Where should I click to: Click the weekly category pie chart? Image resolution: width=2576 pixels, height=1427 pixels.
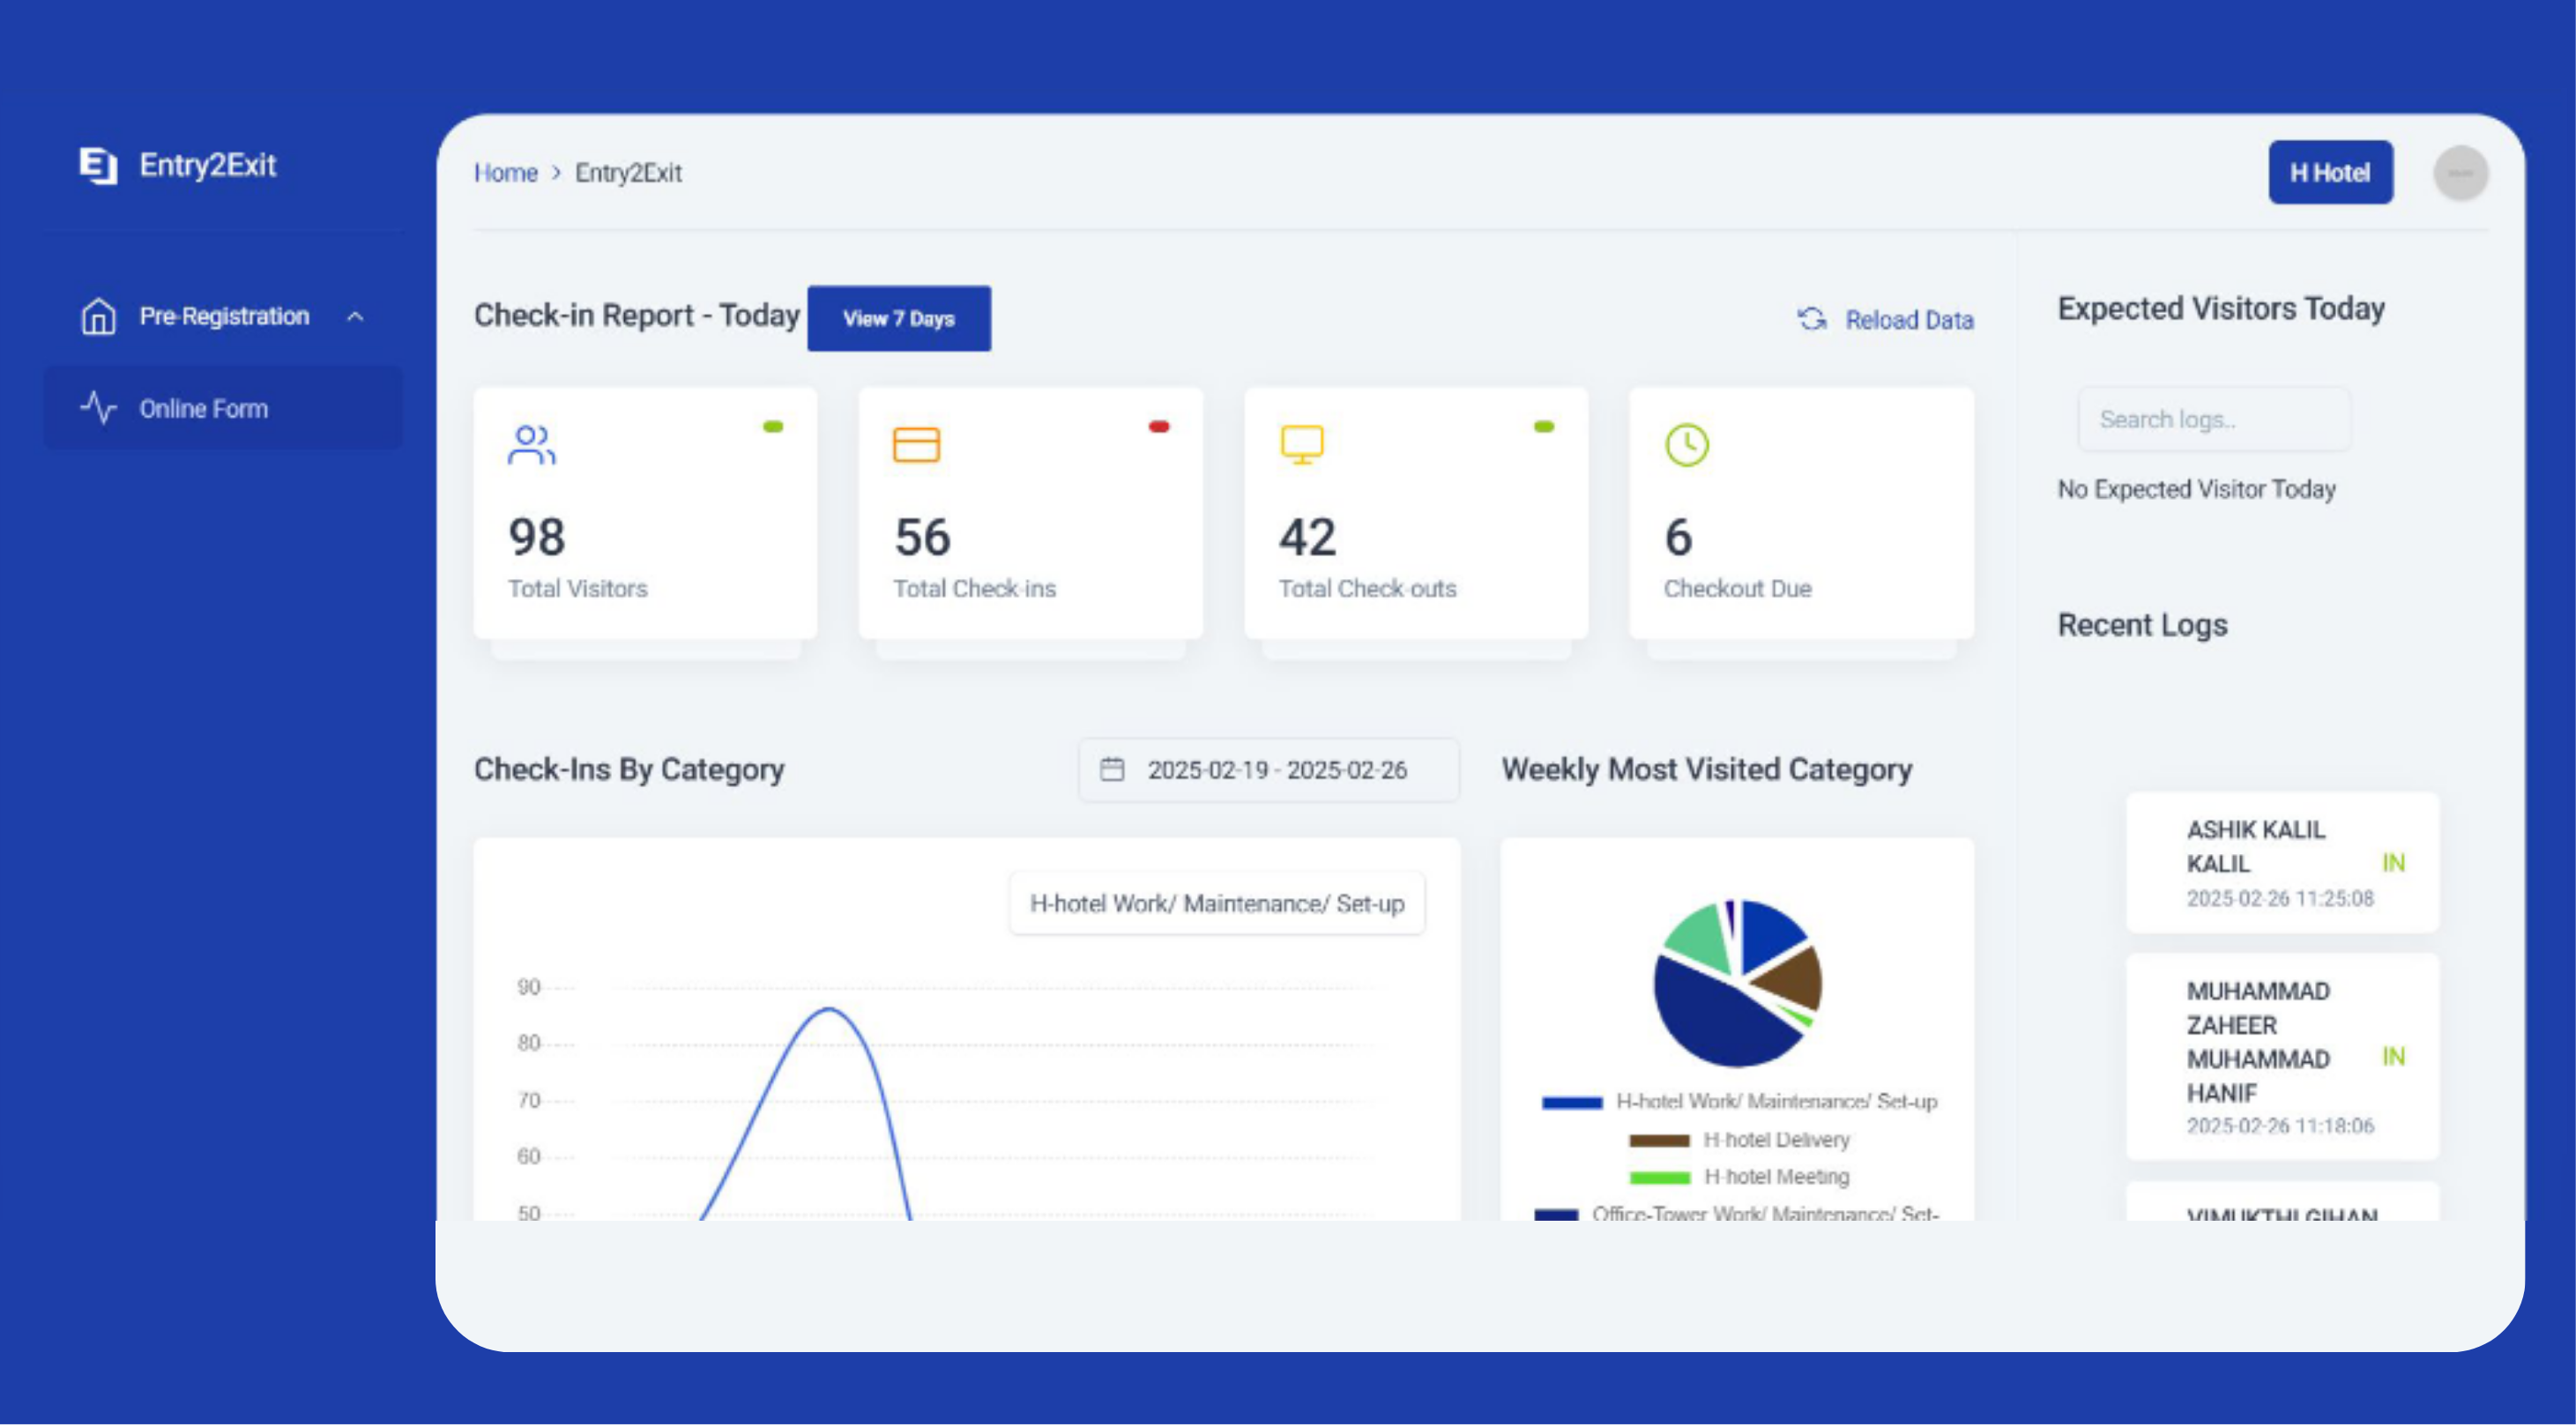1737,984
